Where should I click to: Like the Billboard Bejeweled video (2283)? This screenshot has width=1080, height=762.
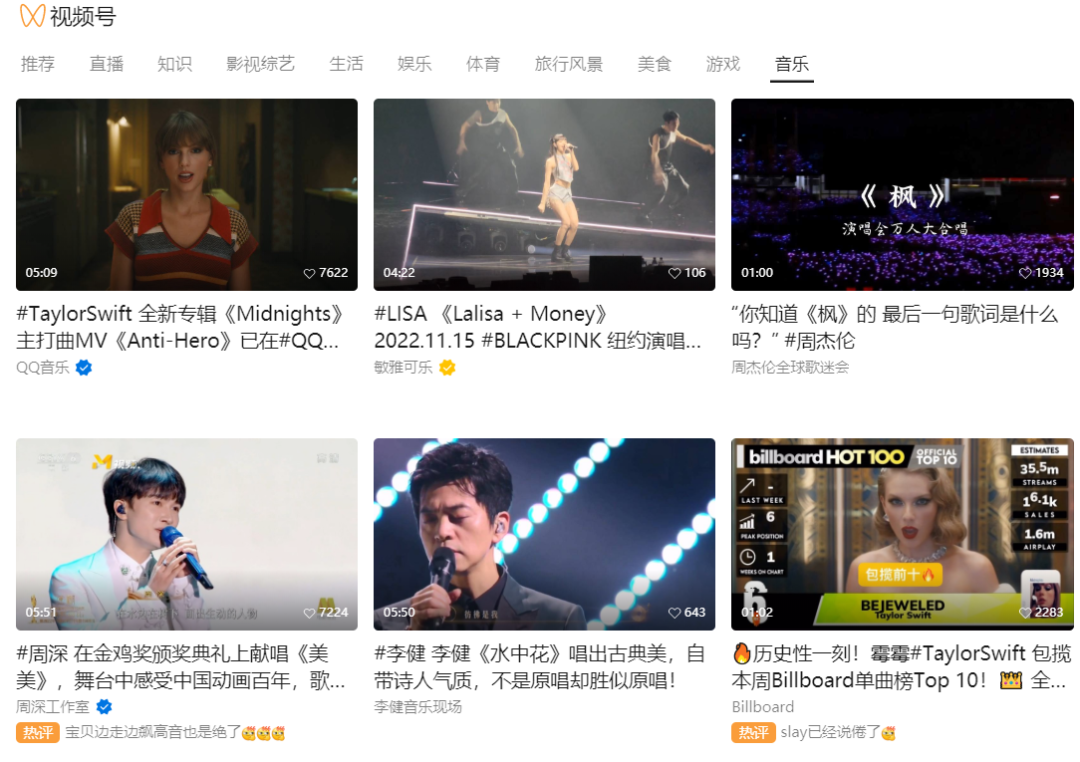(x=1025, y=613)
